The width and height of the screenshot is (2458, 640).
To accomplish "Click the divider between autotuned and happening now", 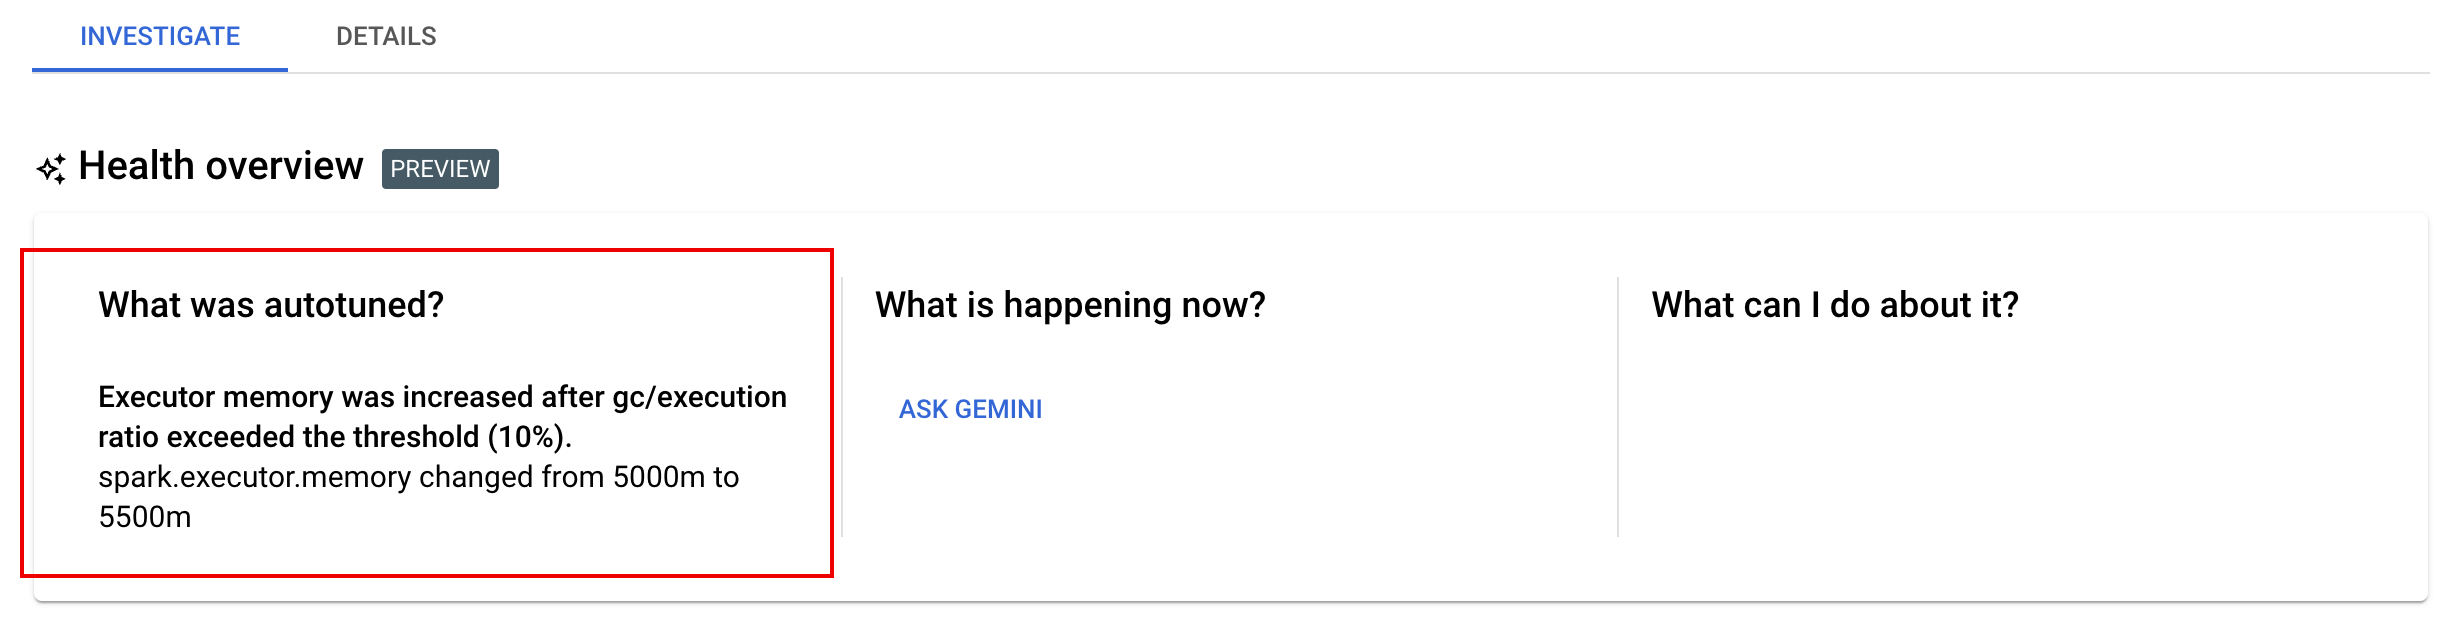I will tap(842, 407).
